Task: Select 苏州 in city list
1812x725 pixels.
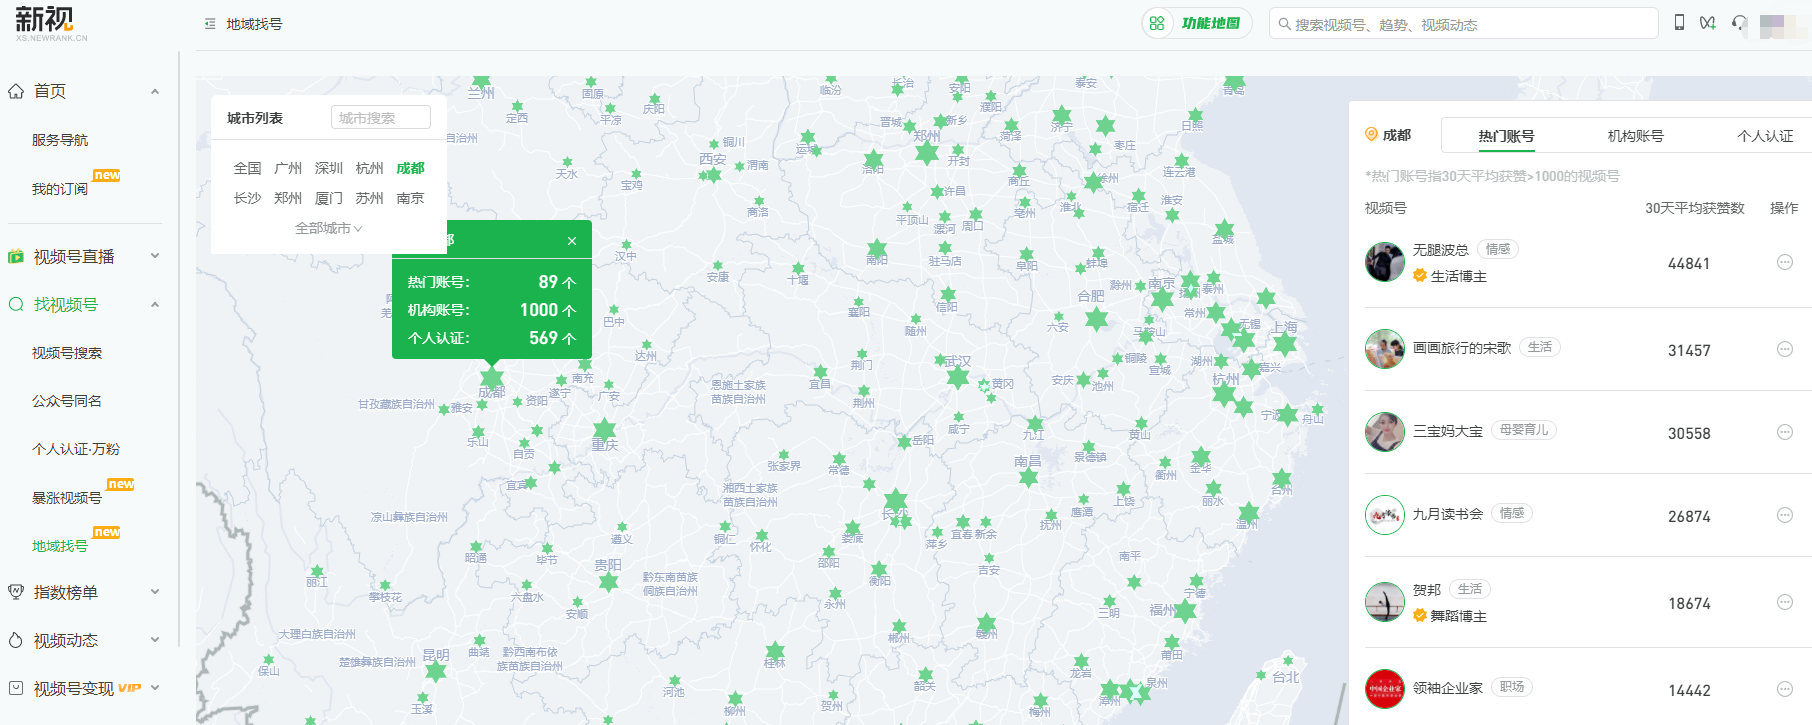Action: coord(370,198)
